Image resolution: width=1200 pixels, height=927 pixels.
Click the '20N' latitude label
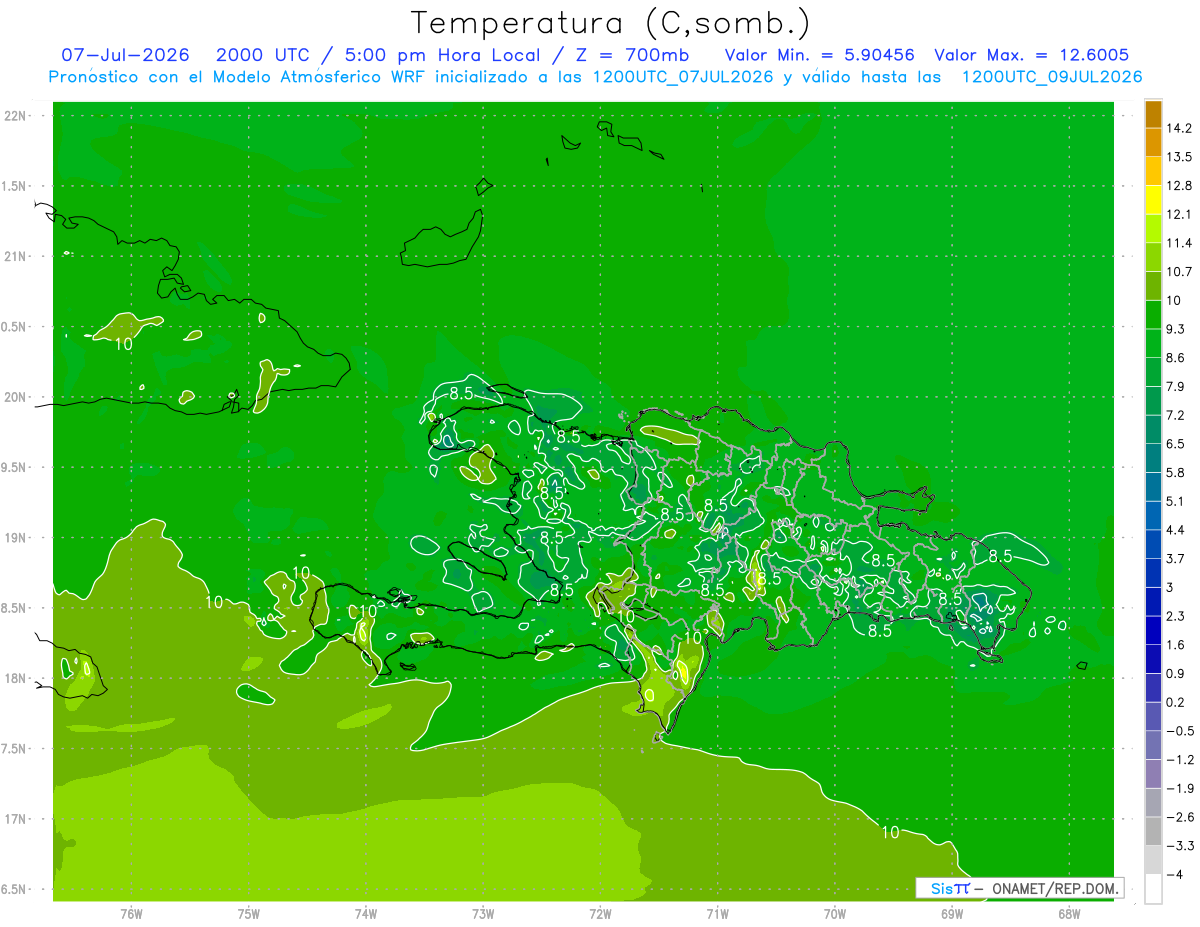(14, 397)
